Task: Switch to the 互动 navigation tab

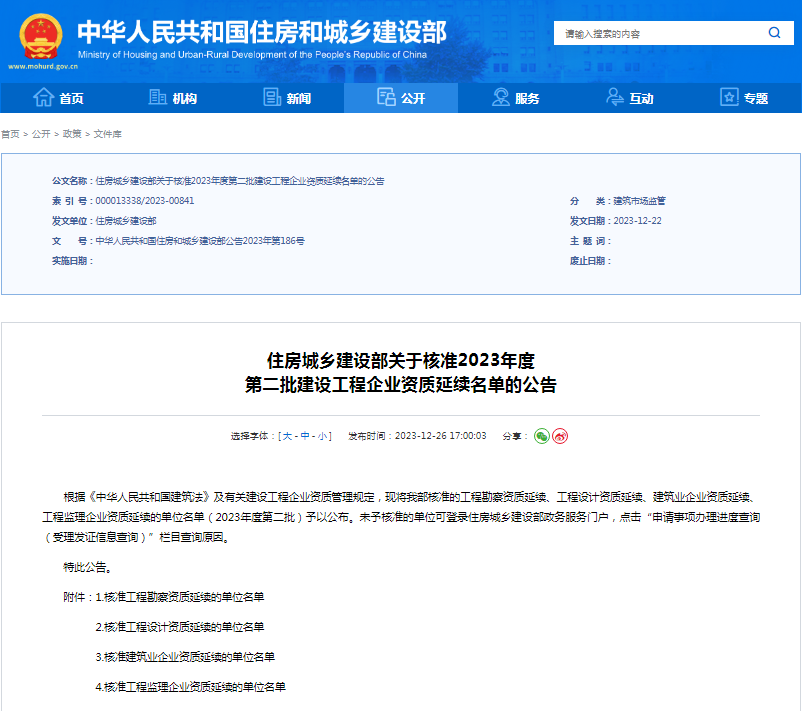Action: pos(628,97)
